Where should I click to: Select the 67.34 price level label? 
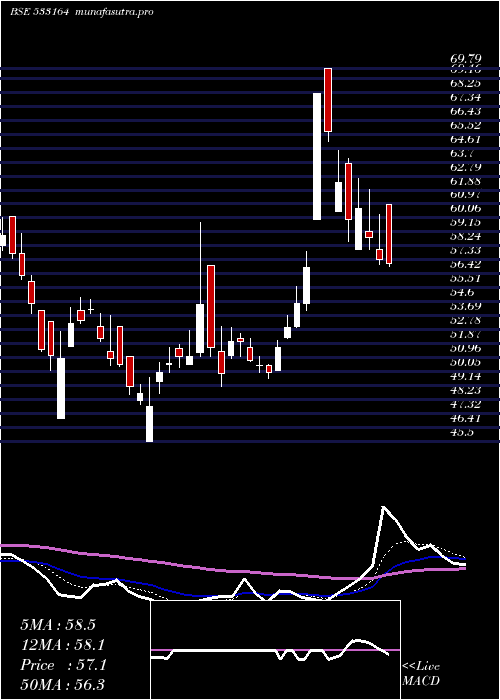tap(465, 97)
